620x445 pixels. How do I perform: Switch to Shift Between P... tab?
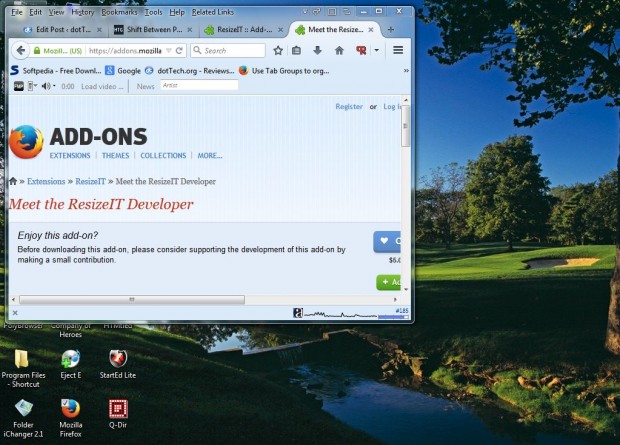point(153,30)
